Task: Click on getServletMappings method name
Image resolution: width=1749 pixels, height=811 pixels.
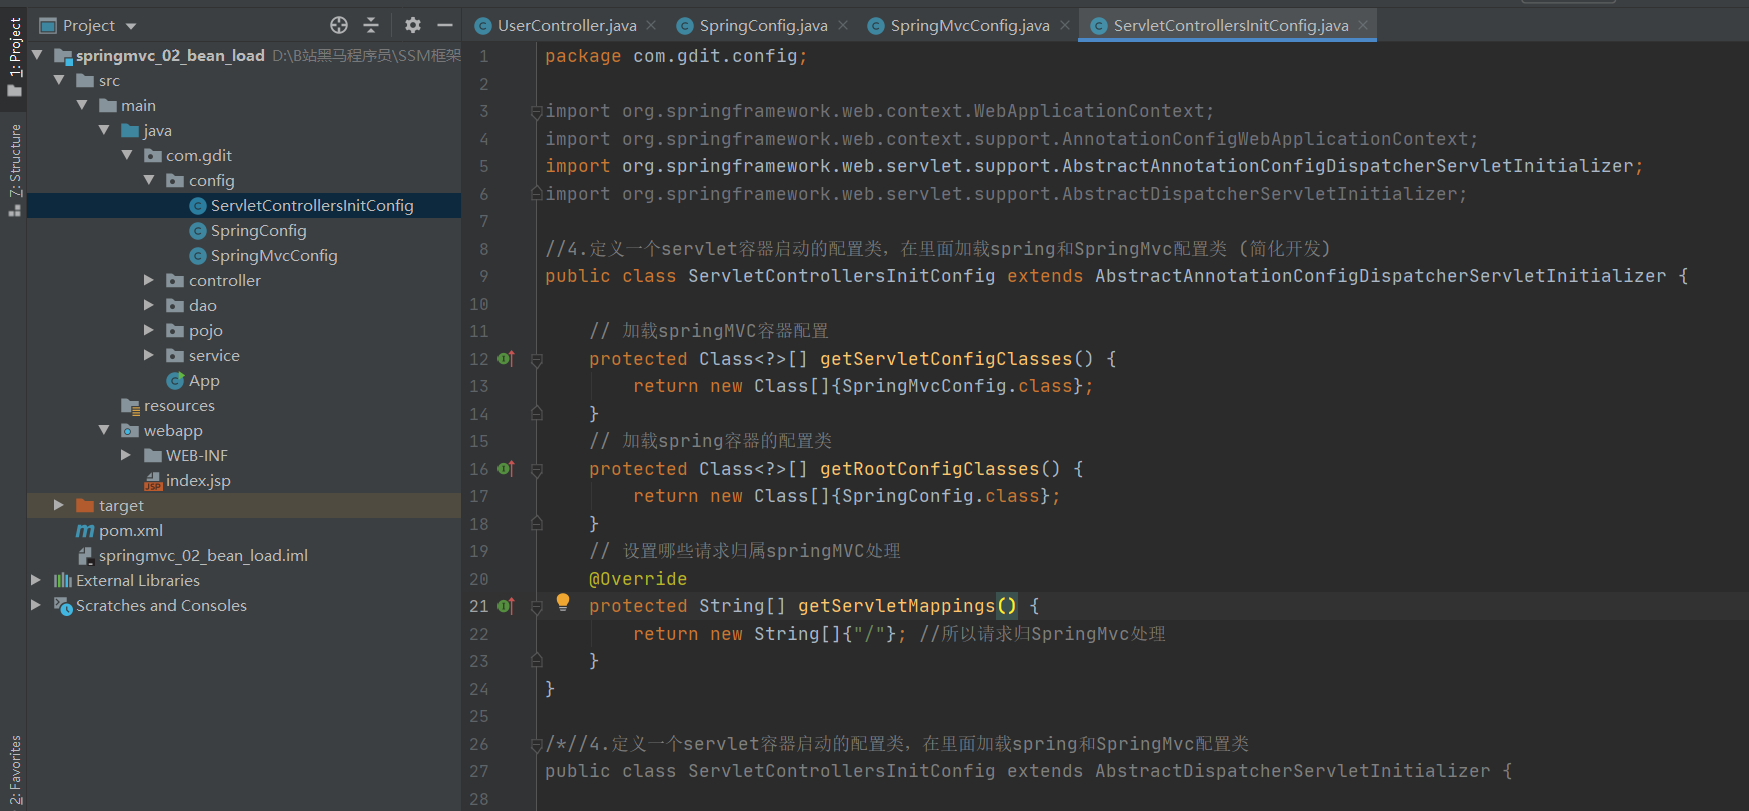Action: (896, 606)
